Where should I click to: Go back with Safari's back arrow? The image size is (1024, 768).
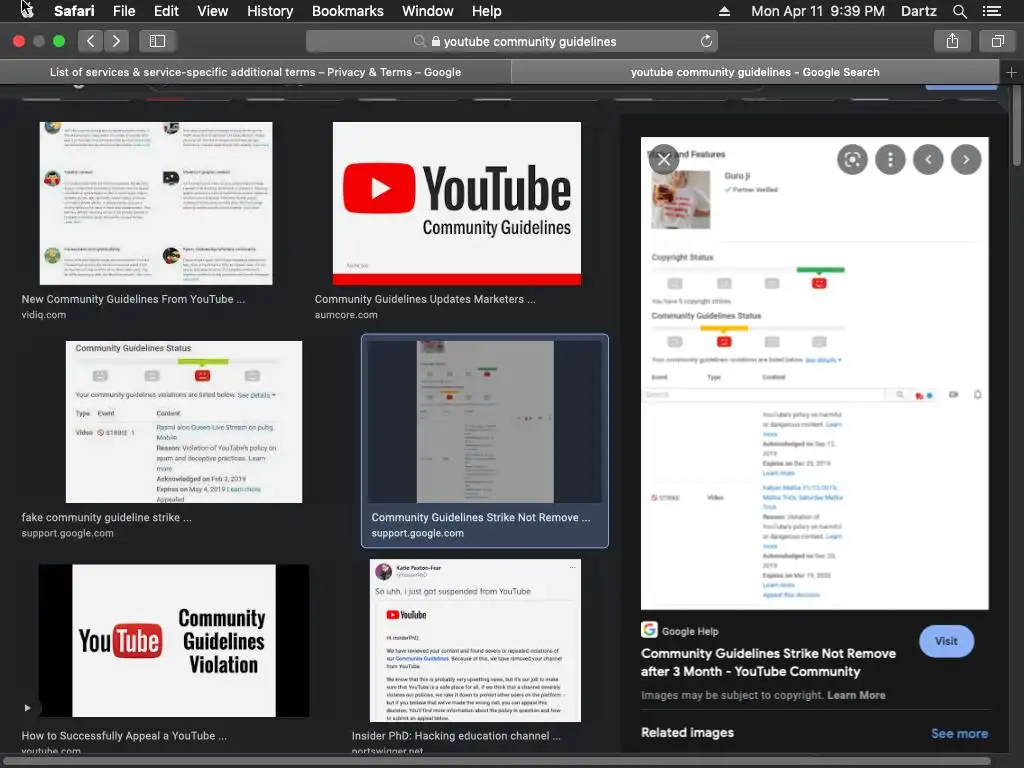[90, 41]
